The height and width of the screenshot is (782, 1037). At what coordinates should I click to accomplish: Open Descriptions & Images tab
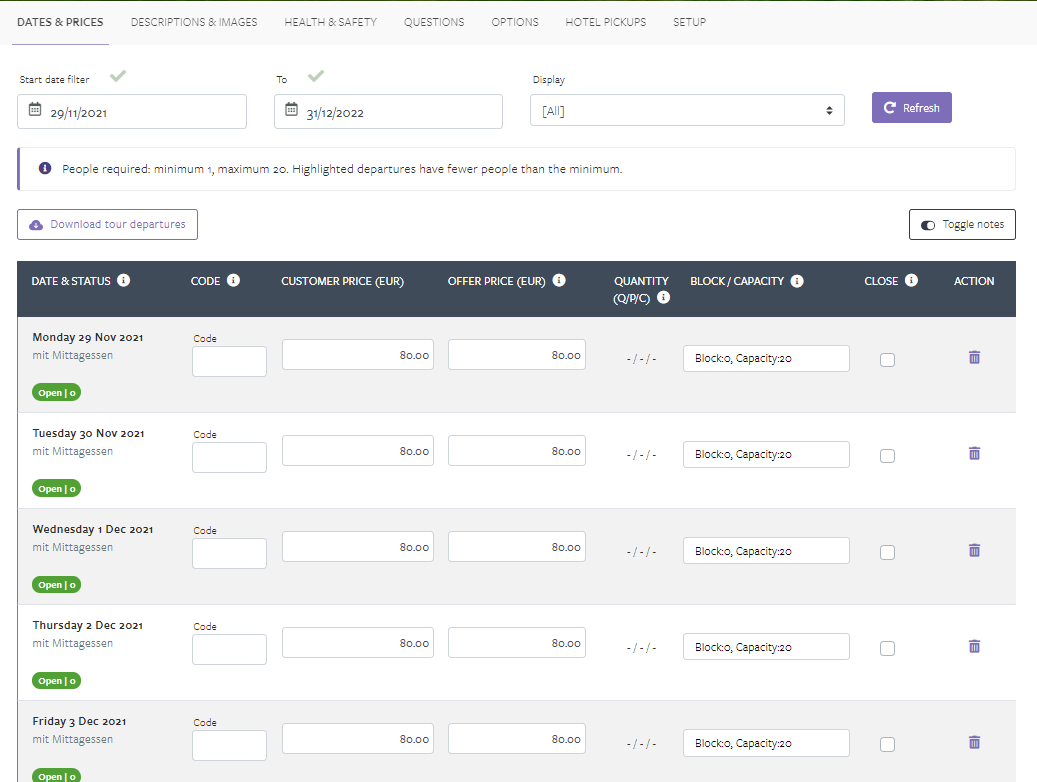194,22
